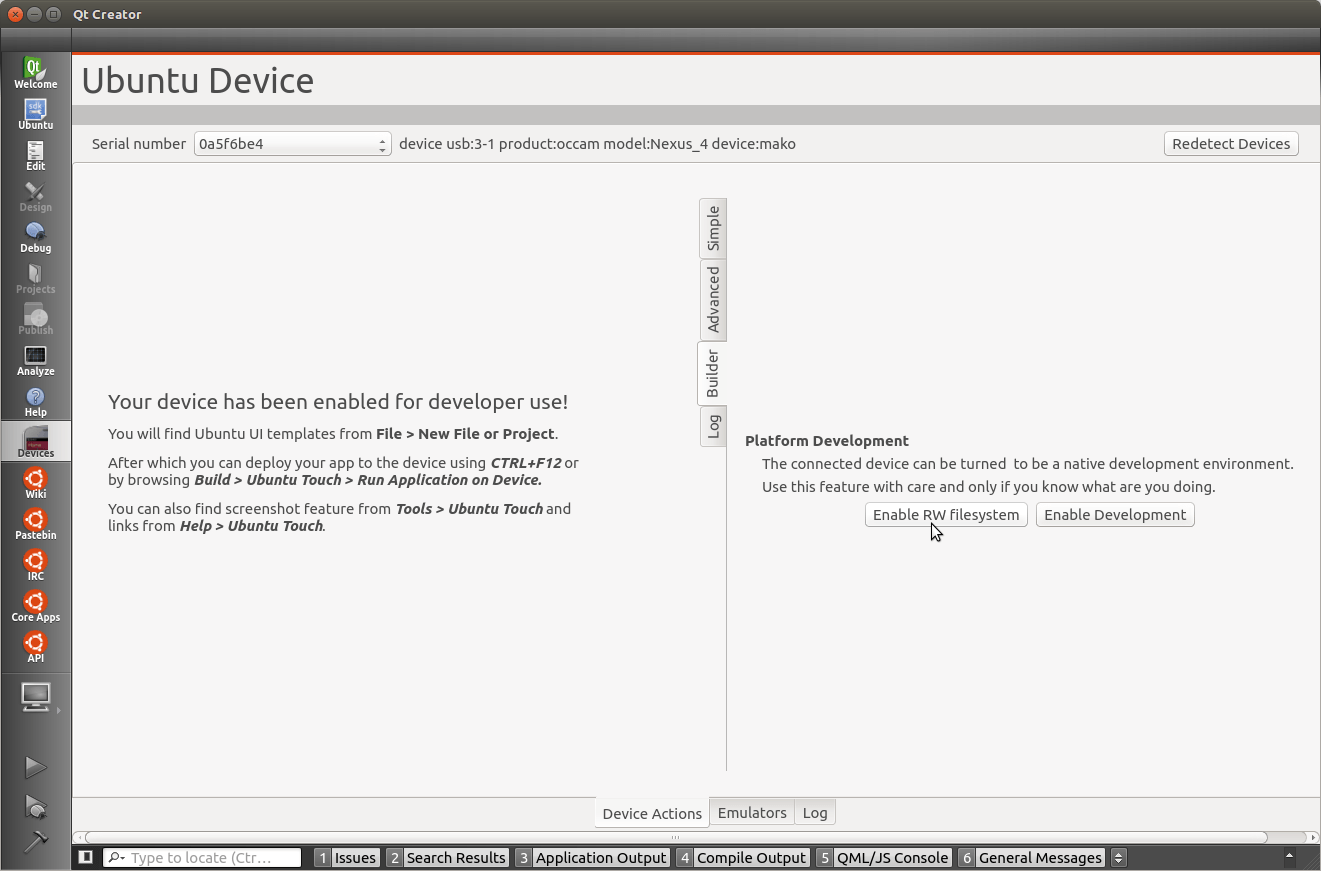Open the vertical Log tab
The image size is (1321, 871).
tap(713, 426)
